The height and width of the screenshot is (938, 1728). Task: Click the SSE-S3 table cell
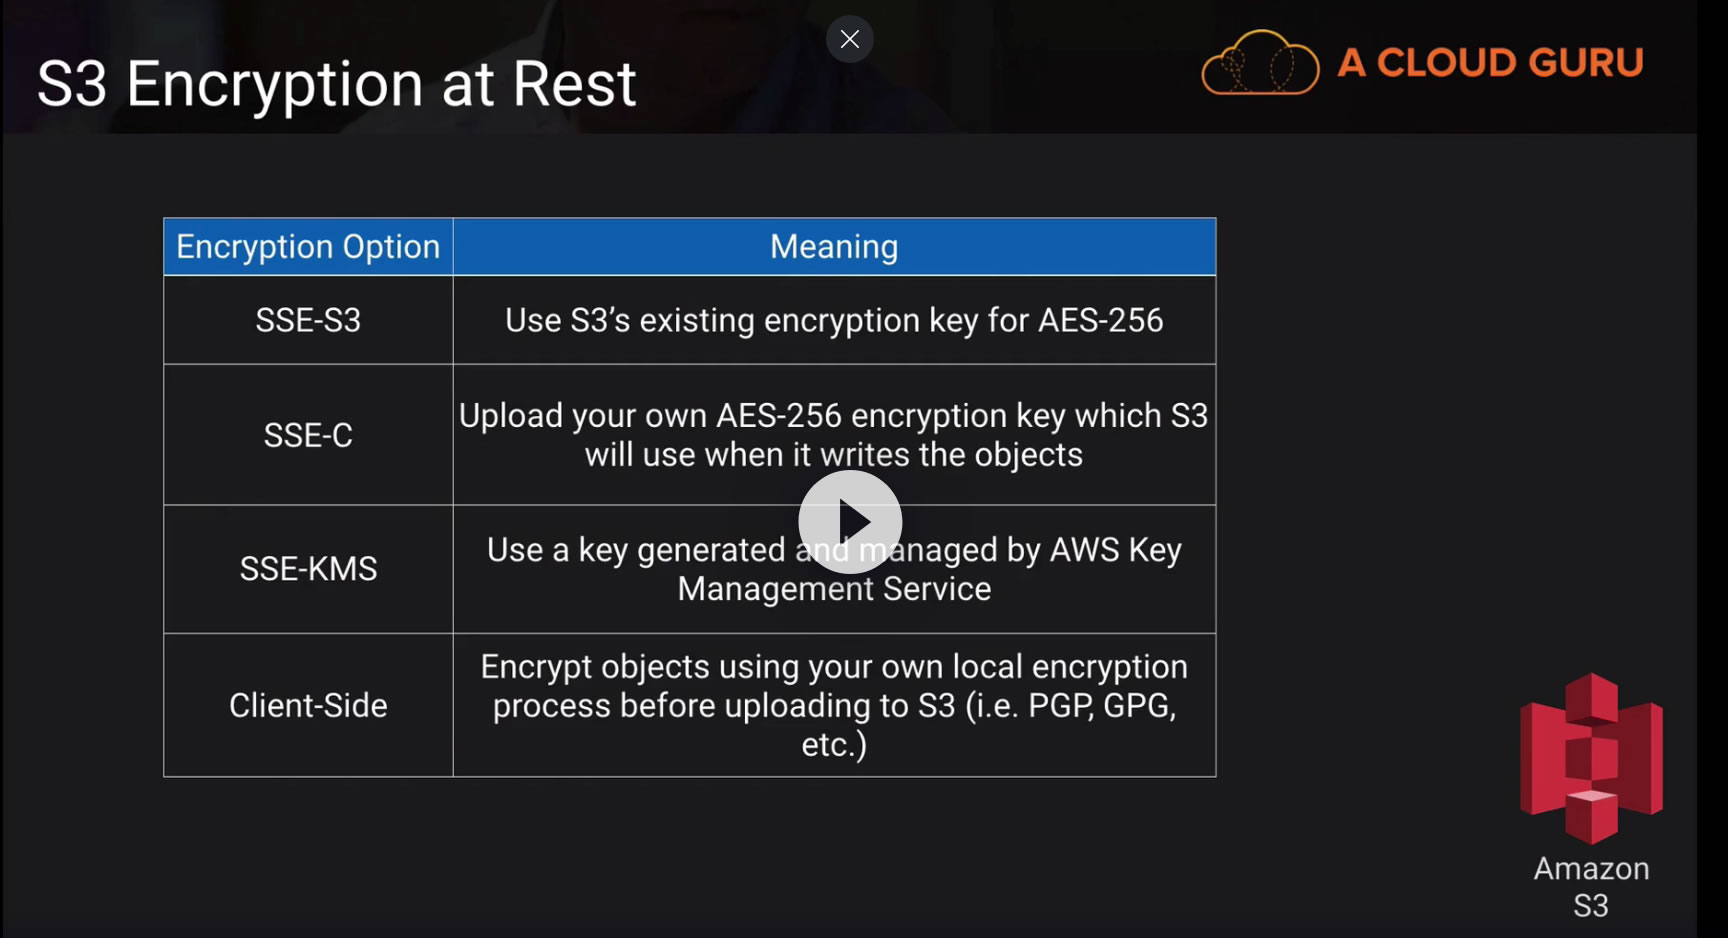click(308, 320)
